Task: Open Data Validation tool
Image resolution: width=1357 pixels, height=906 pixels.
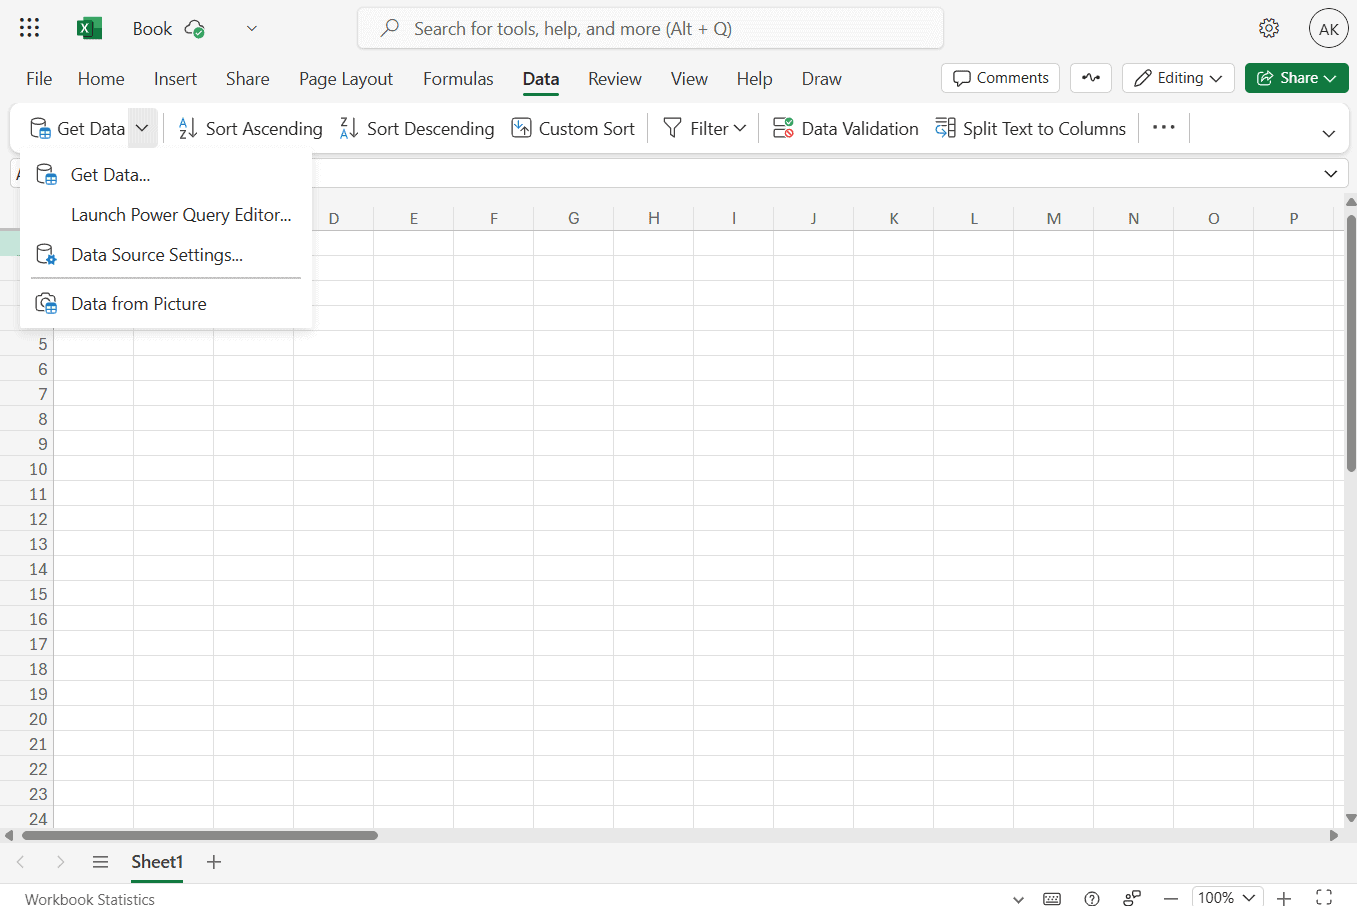Action: coord(845,128)
